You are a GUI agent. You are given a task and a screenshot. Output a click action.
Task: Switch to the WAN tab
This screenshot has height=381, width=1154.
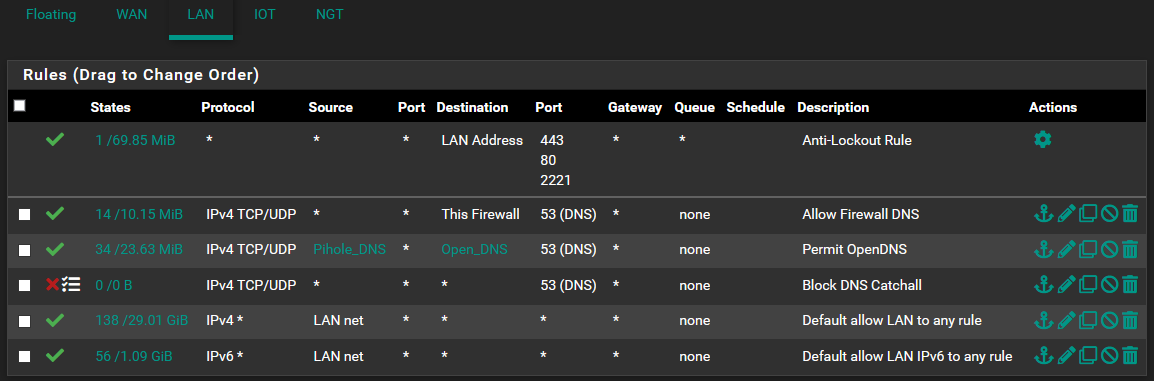[x=132, y=15]
